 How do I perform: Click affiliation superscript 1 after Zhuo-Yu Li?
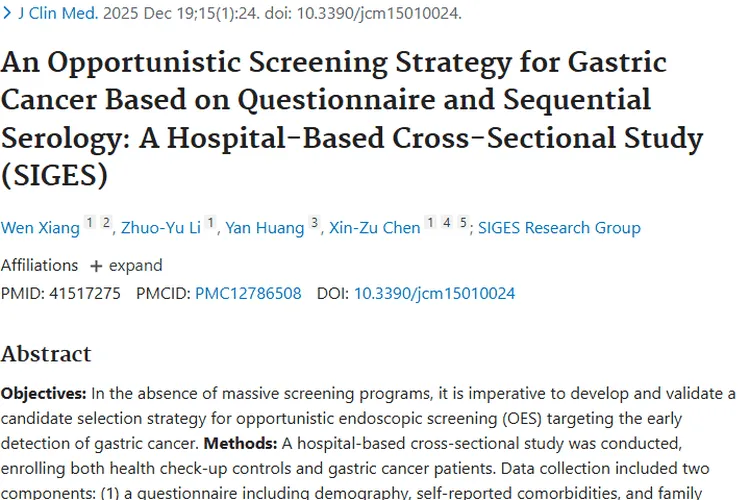click(210, 224)
